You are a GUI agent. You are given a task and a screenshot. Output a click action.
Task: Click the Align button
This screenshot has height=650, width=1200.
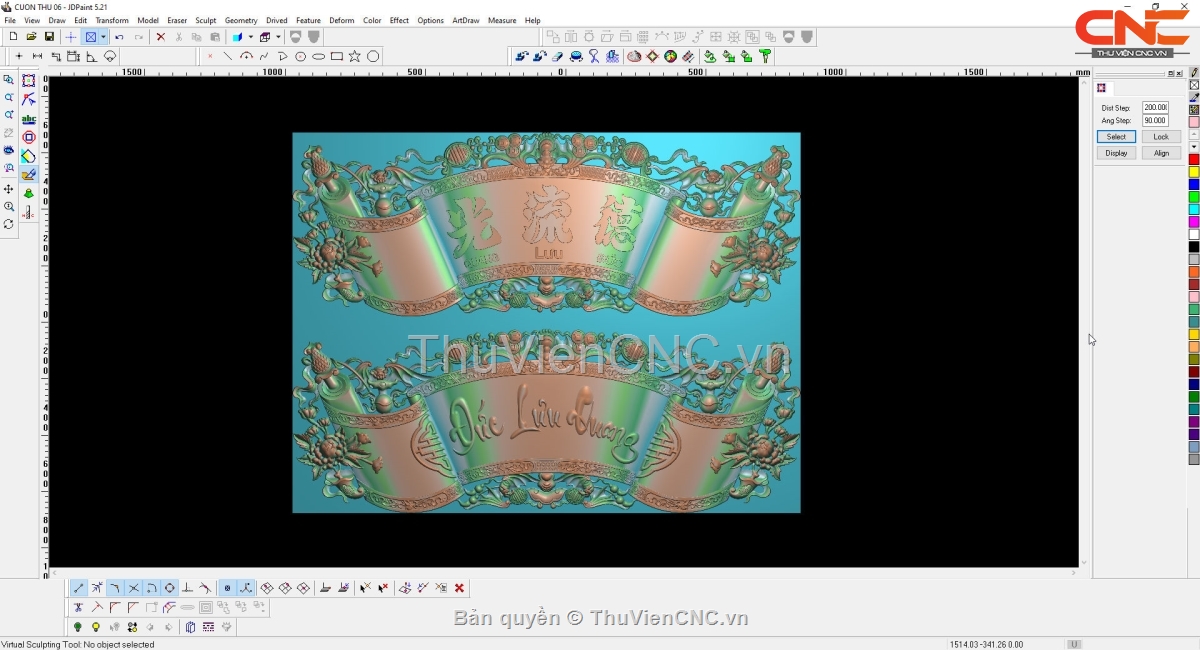pos(1160,153)
